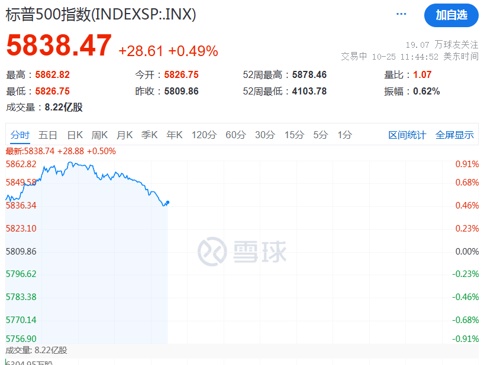Viewport: 500px width, 365px height.
Task: Show the 季K quarterly candlestick chart
Action: pyautogui.click(x=149, y=135)
